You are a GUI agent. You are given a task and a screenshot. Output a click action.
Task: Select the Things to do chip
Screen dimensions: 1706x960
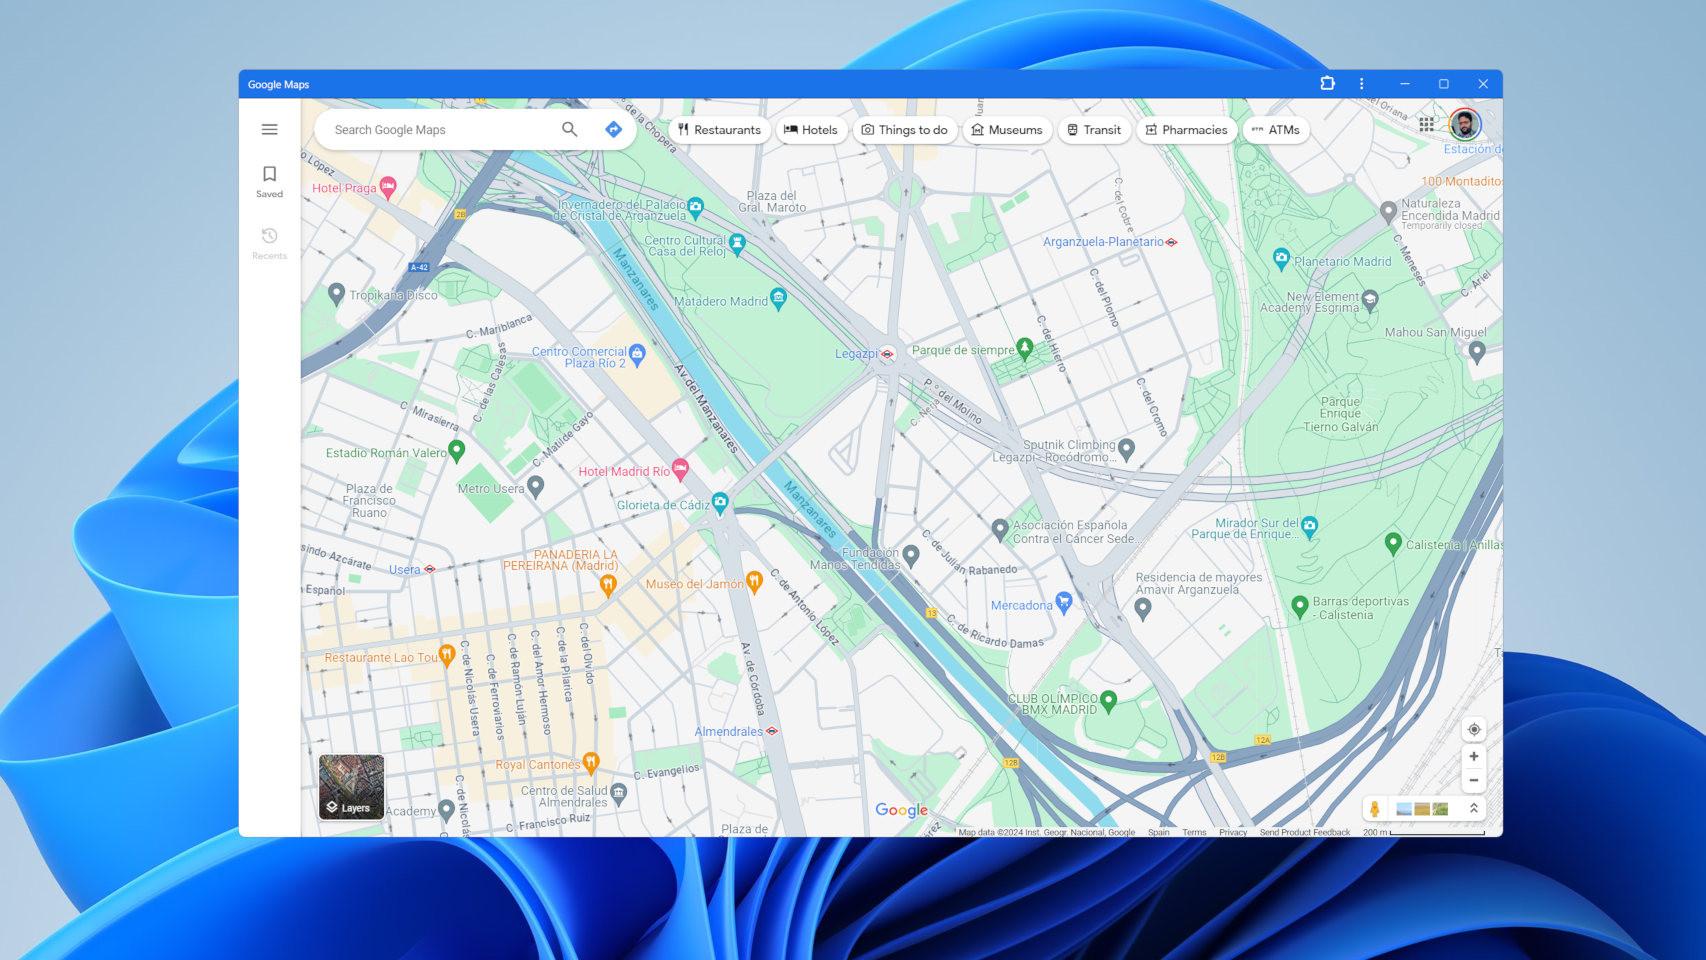click(x=905, y=130)
